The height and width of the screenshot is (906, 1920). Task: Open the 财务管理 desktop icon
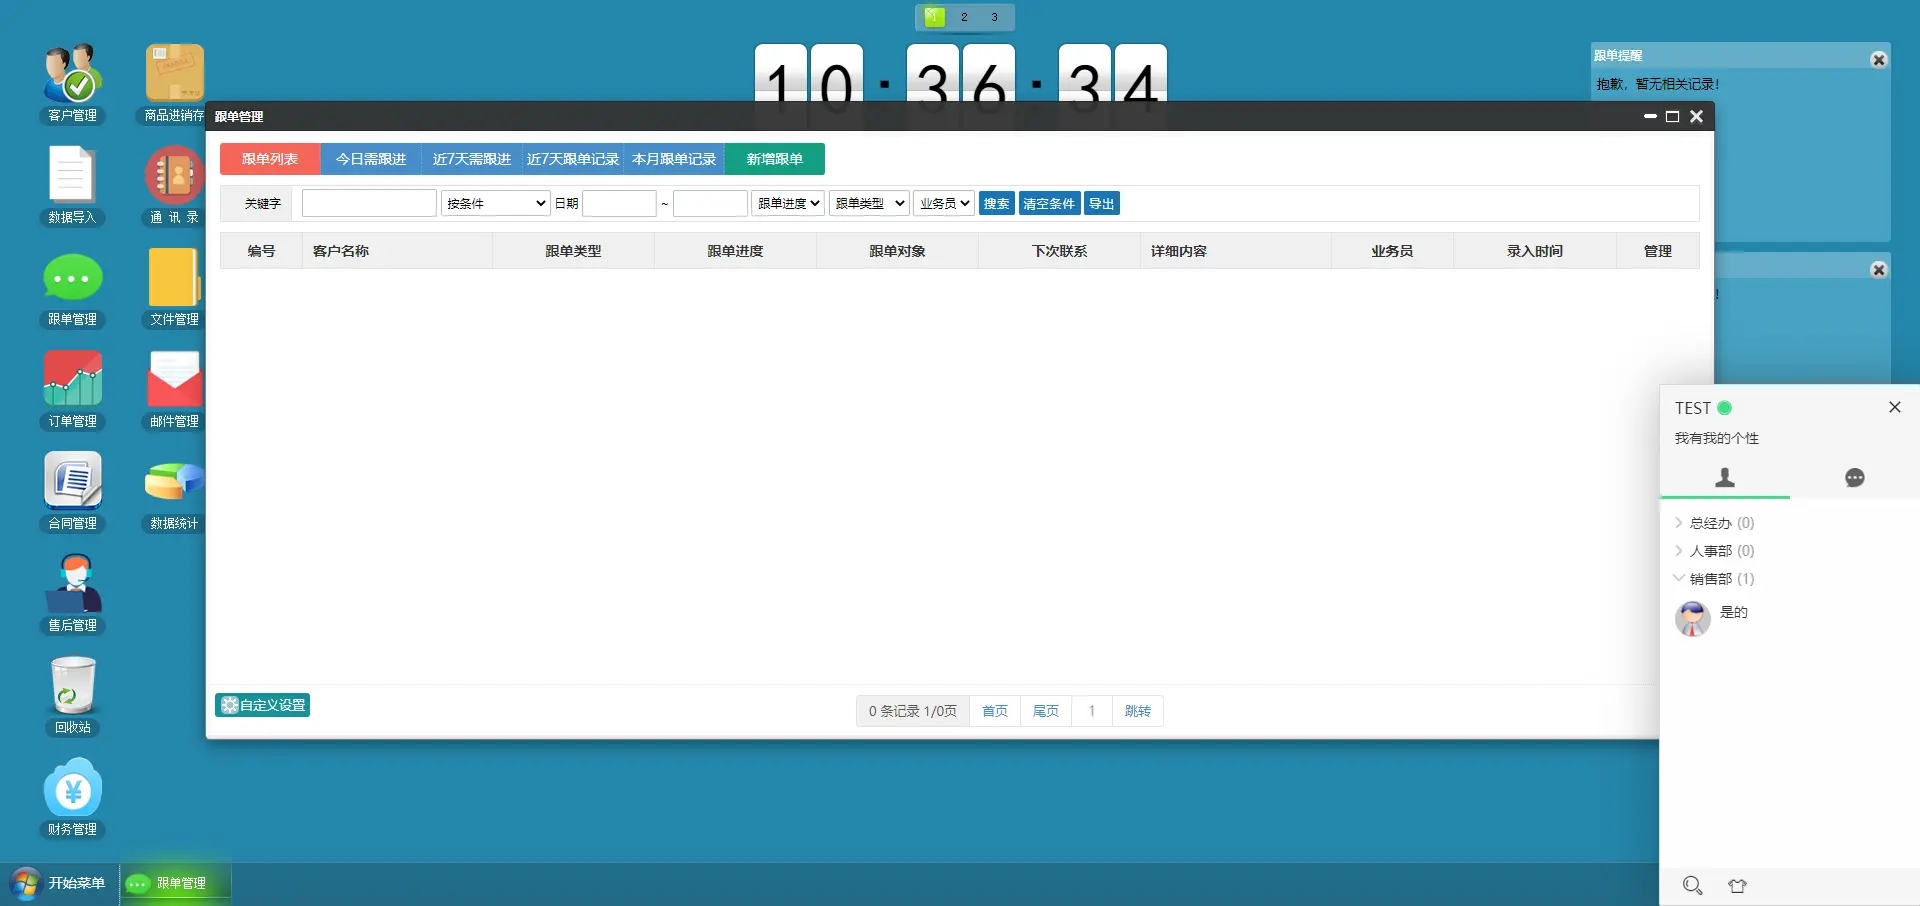72,788
